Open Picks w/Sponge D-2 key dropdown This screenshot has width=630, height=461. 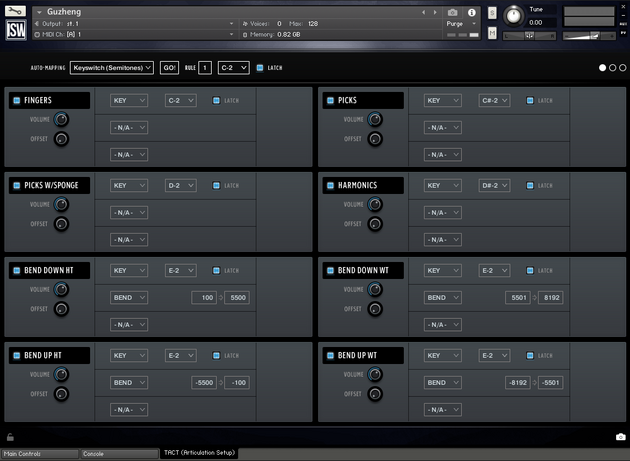pos(181,186)
